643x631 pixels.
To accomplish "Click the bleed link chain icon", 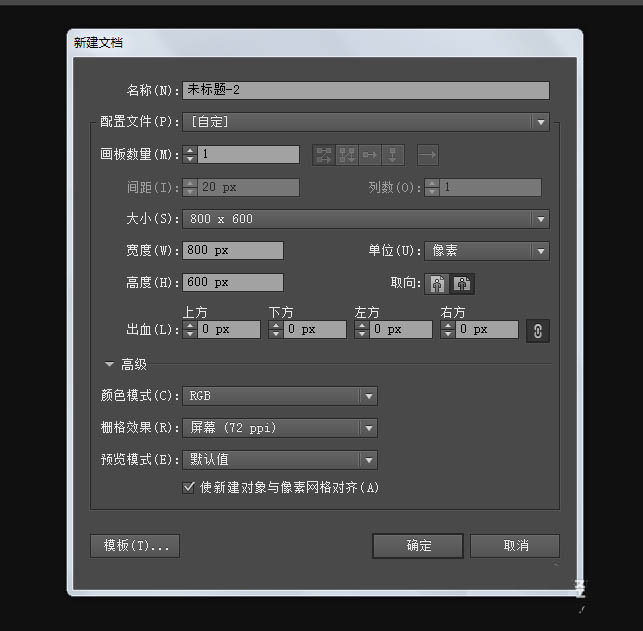I will point(537,330).
